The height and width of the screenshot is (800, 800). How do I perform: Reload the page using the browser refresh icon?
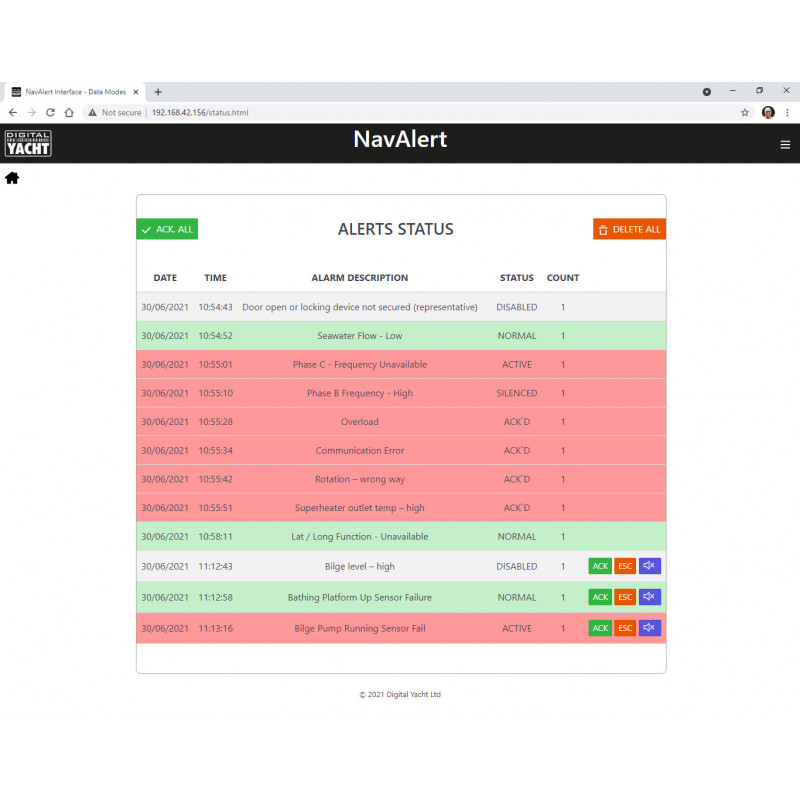pos(50,113)
